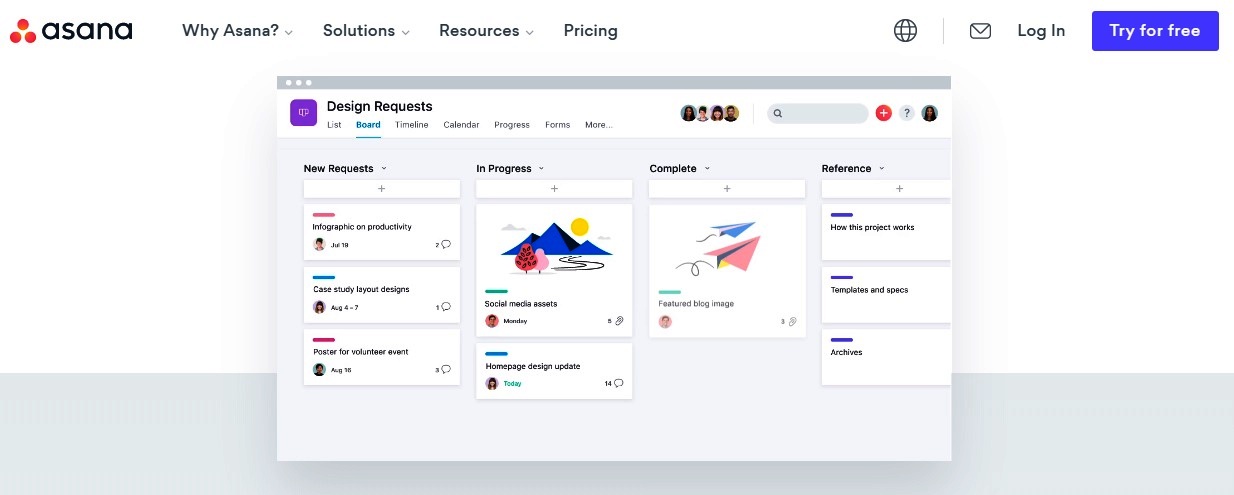1234x495 pixels.
Task: Click the project search field
Action: click(x=817, y=113)
